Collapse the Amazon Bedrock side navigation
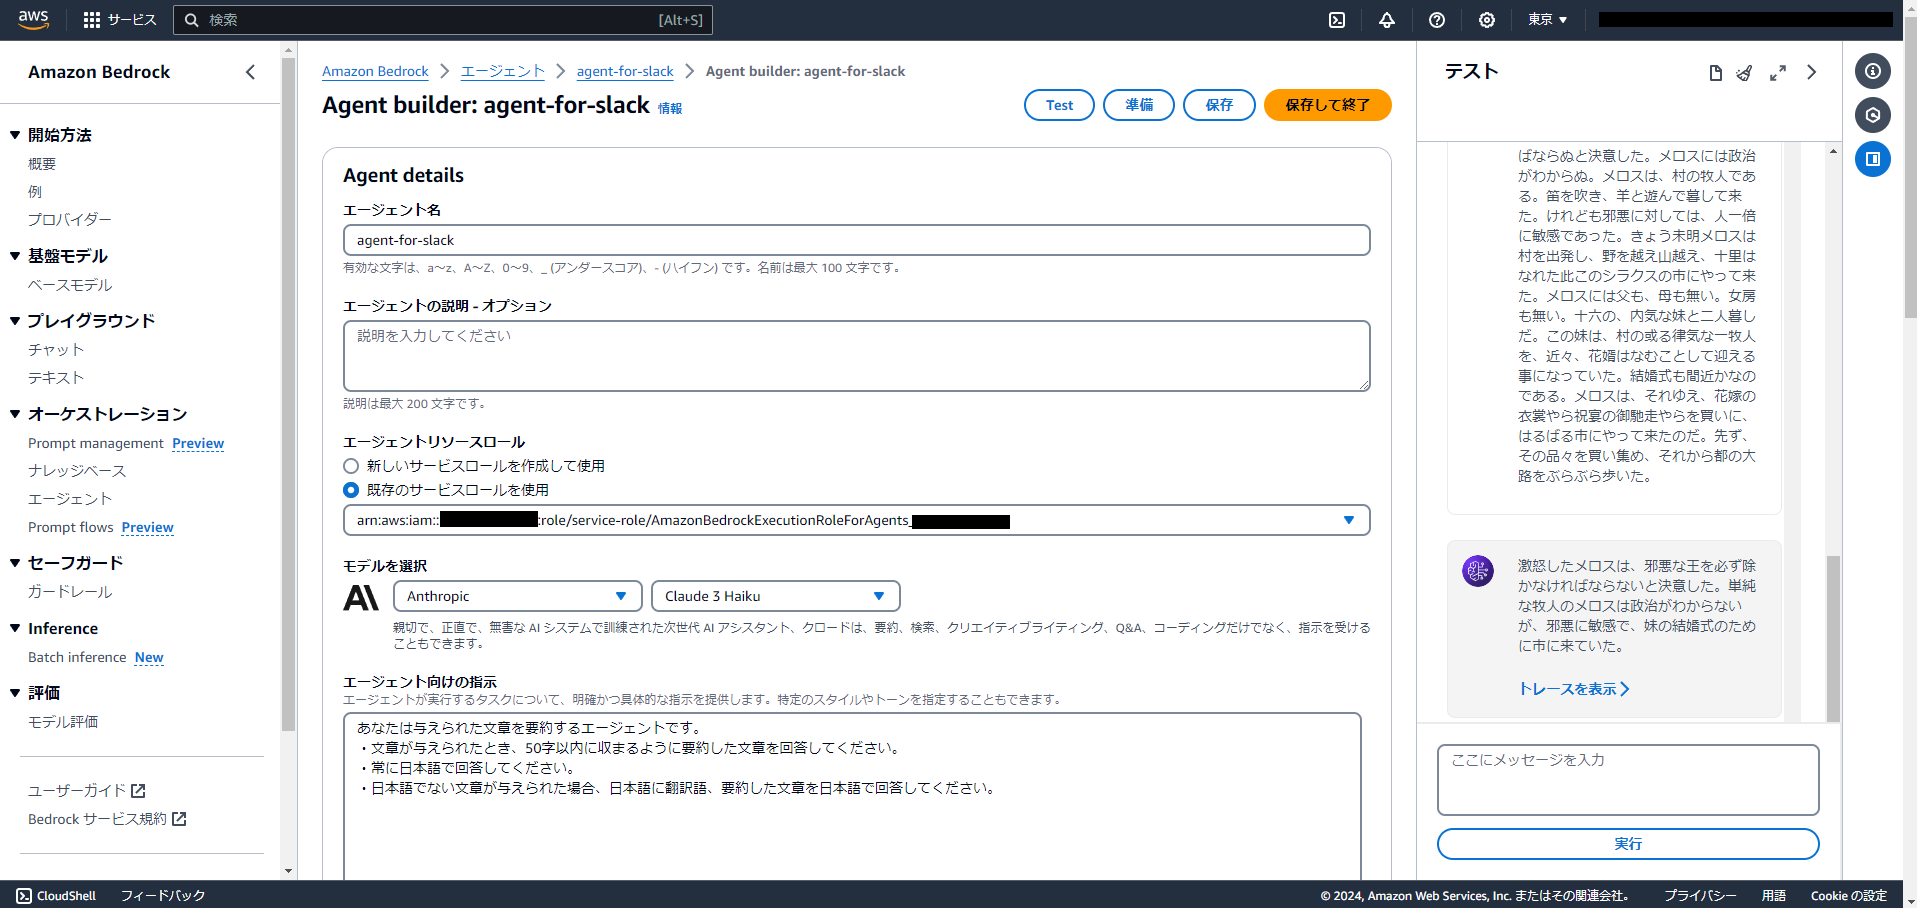Image resolution: width=1917 pixels, height=908 pixels. click(x=250, y=72)
